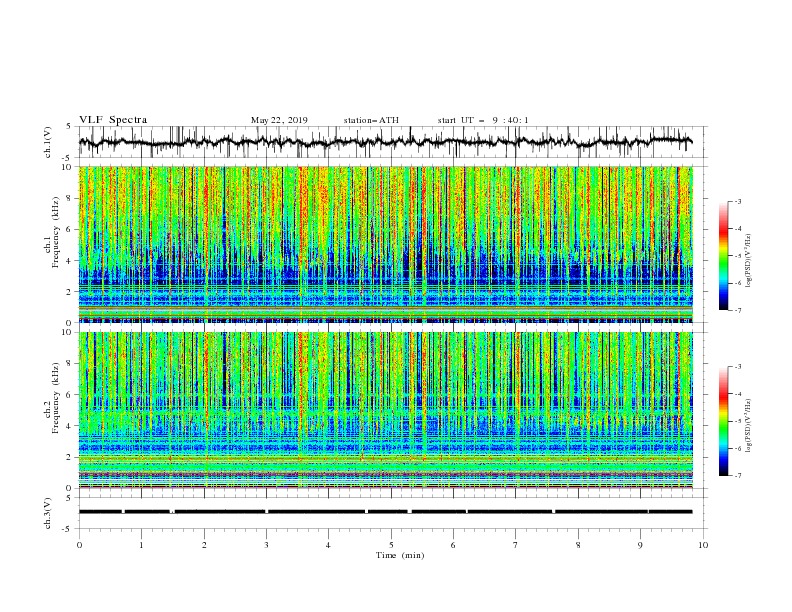This screenshot has width=792, height=612.
Task: Click the ch.2 PSD color bar
Action: pyautogui.click(x=724, y=421)
